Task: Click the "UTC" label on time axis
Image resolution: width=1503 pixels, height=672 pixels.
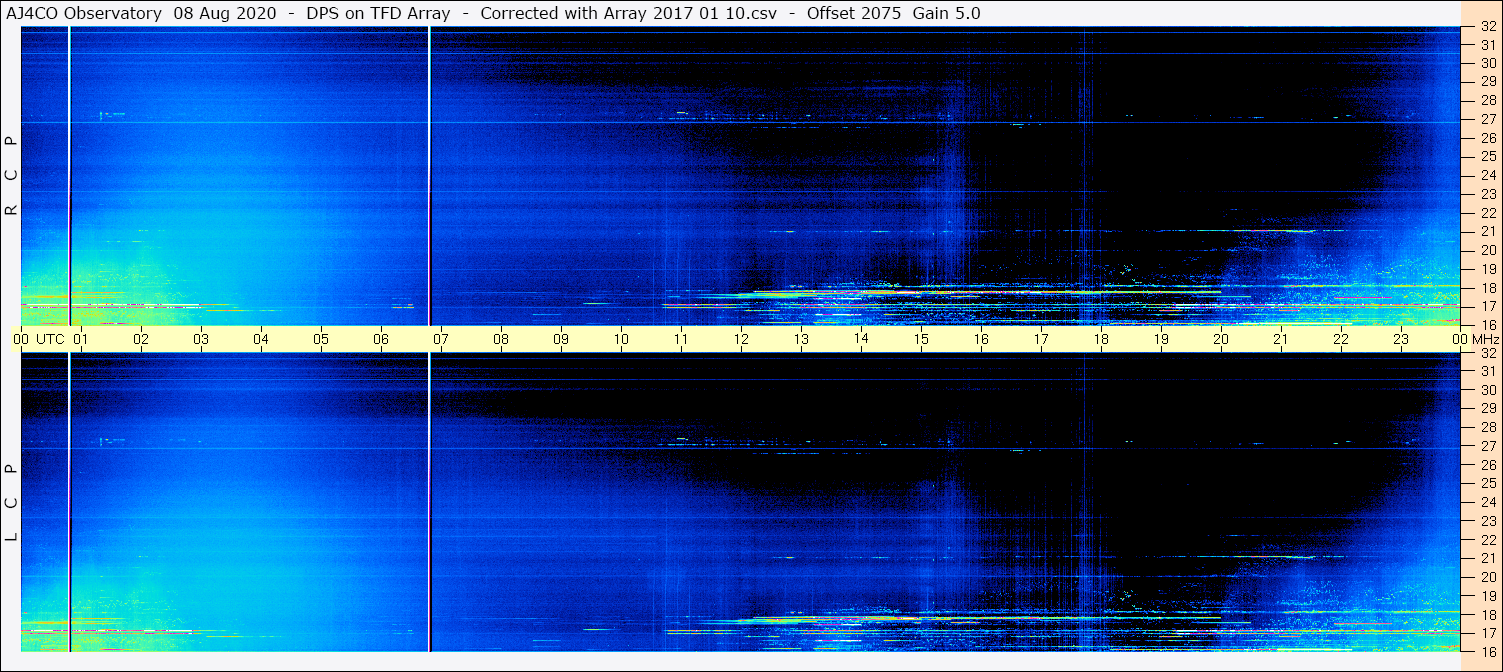Action: (x=50, y=339)
